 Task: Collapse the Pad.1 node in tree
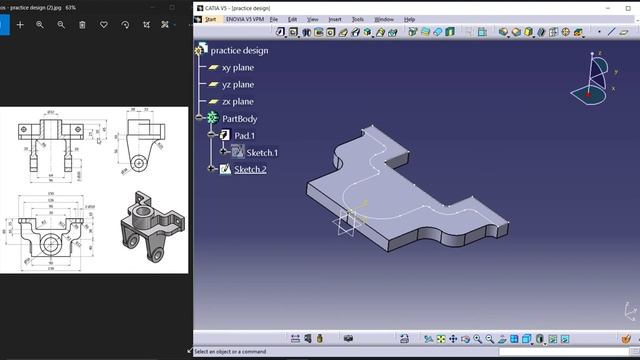[211, 135]
